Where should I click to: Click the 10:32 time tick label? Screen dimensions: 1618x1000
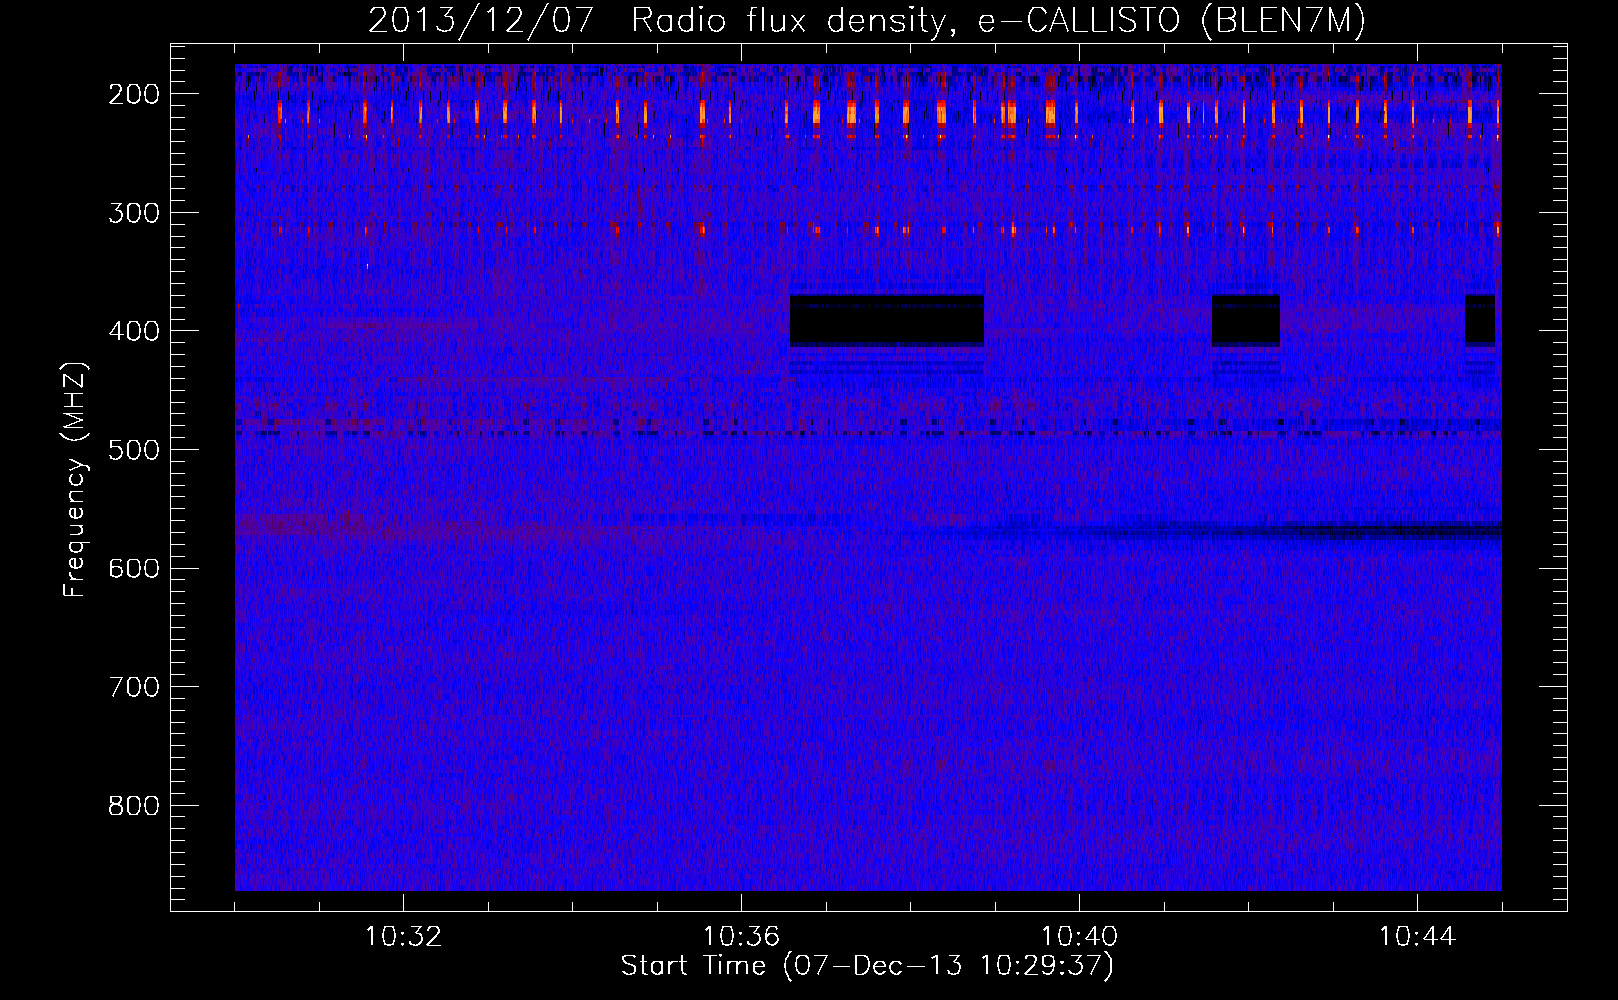[403, 937]
